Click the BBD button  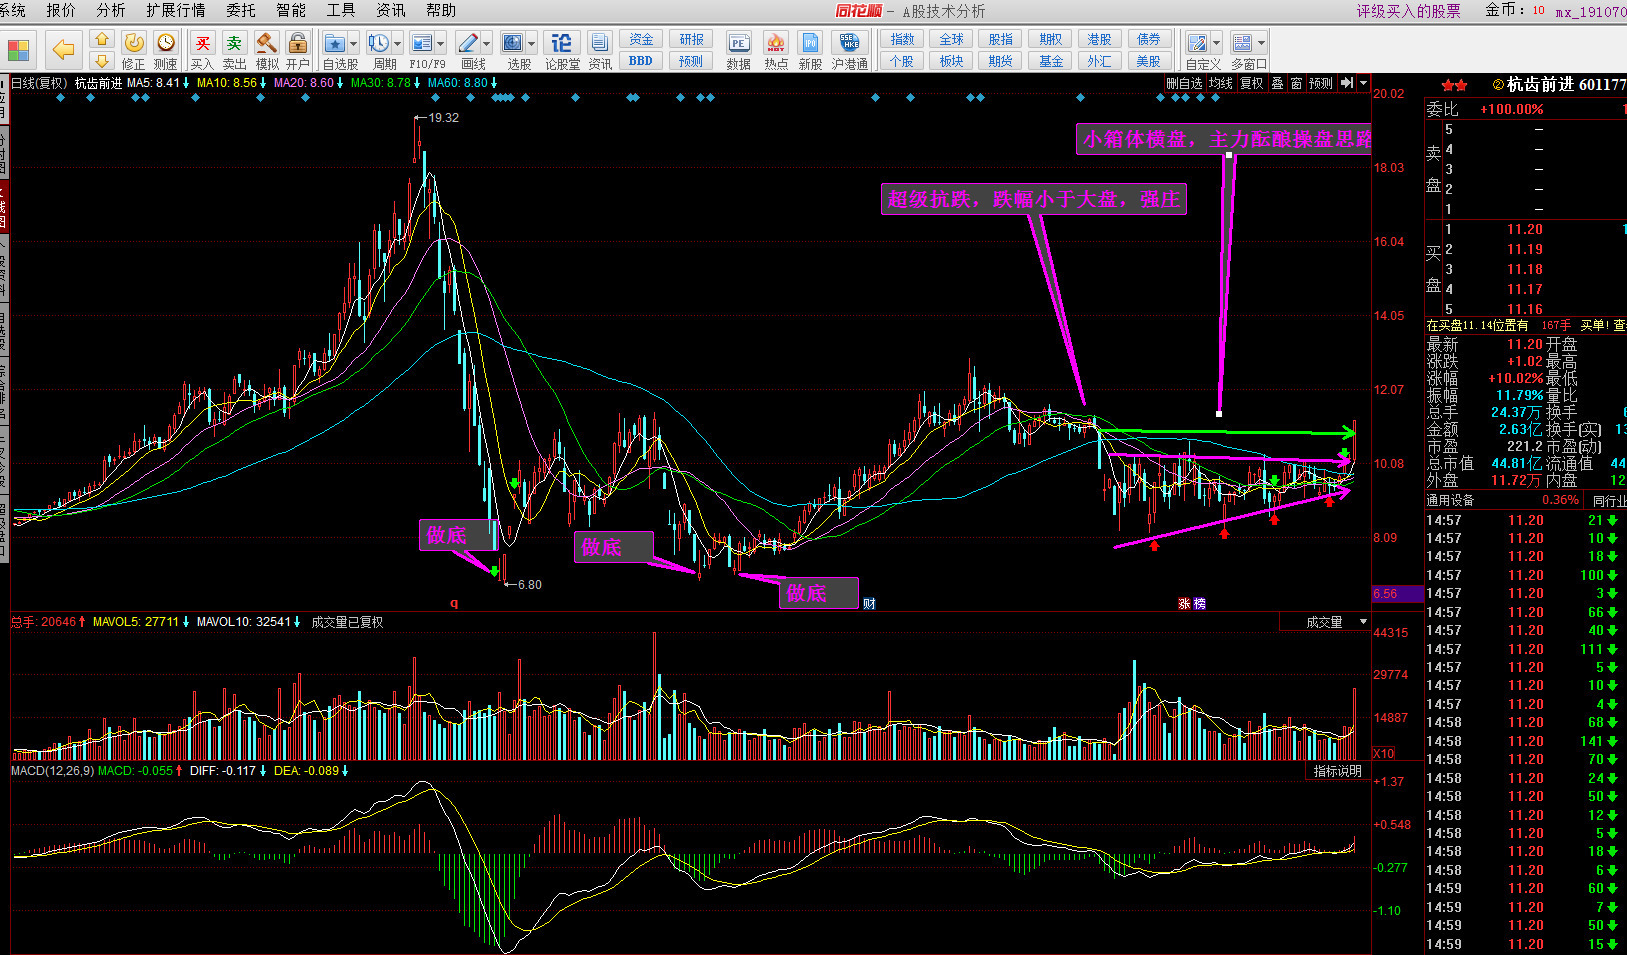pyautogui.click(x=641, y=61)
